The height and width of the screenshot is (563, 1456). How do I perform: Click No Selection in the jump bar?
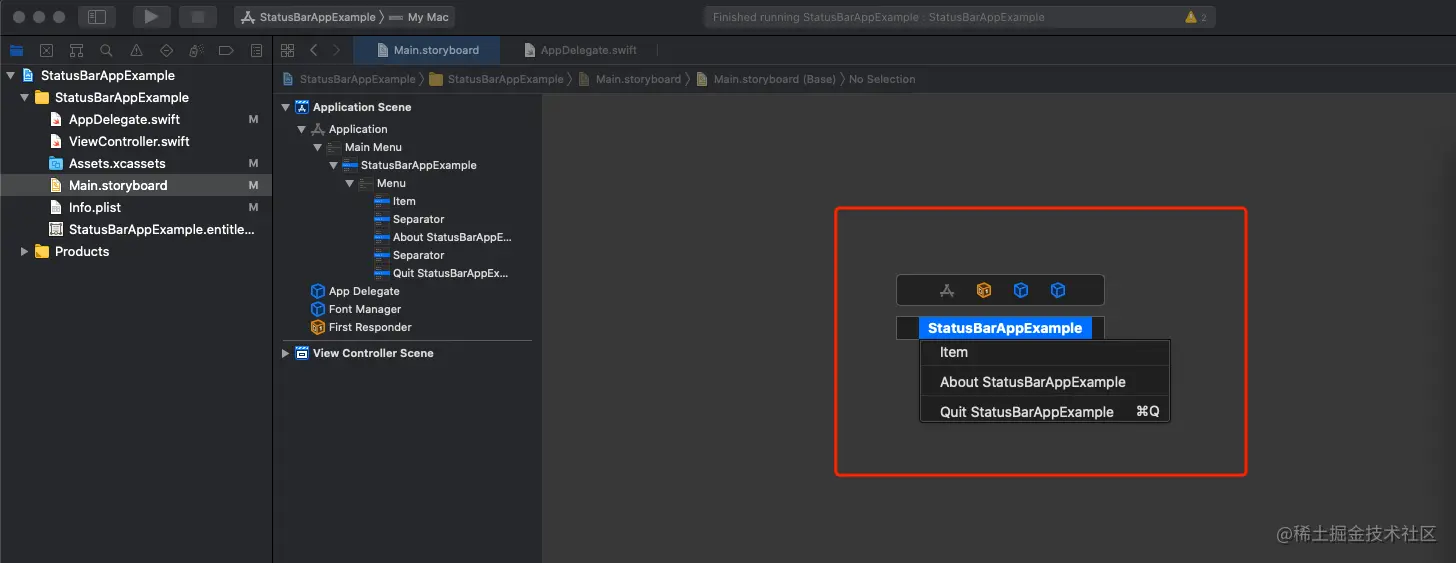click(882, 79)
